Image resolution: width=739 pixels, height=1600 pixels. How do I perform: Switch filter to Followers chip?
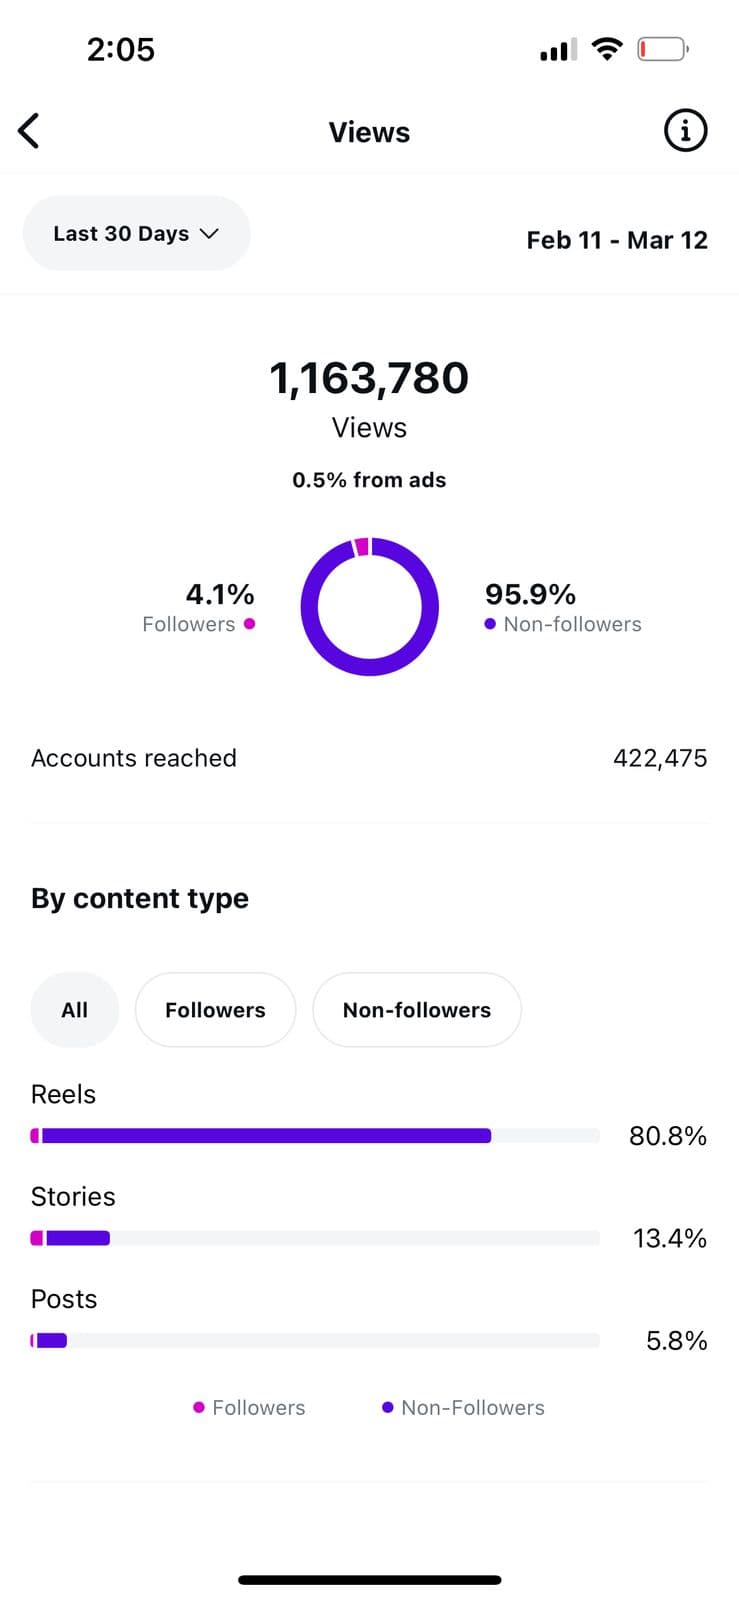215,1010
